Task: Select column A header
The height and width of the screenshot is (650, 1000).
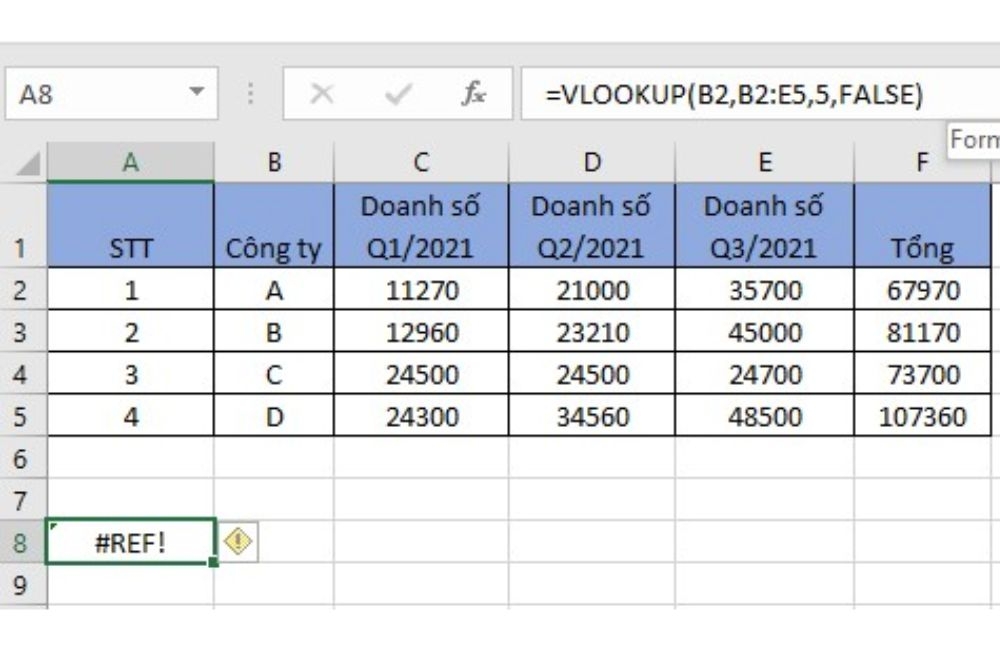Action: [x=131, y=162]
